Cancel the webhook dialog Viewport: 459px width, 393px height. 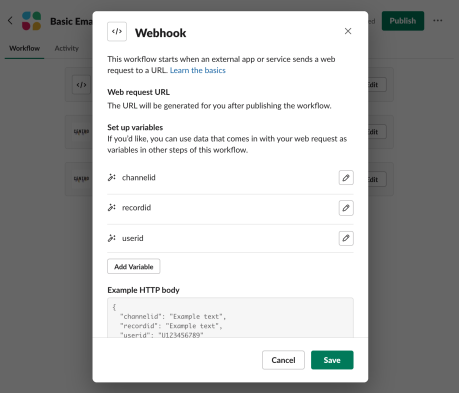283,360
